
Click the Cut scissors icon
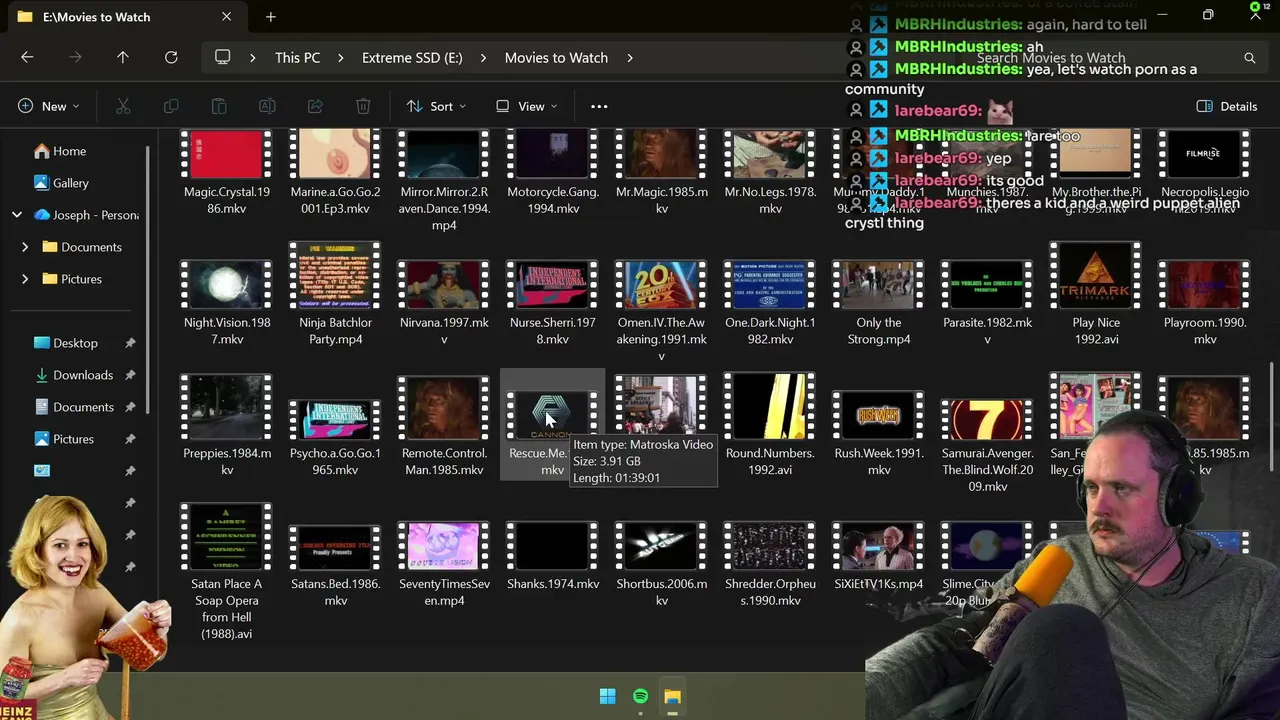click(123, 106)
